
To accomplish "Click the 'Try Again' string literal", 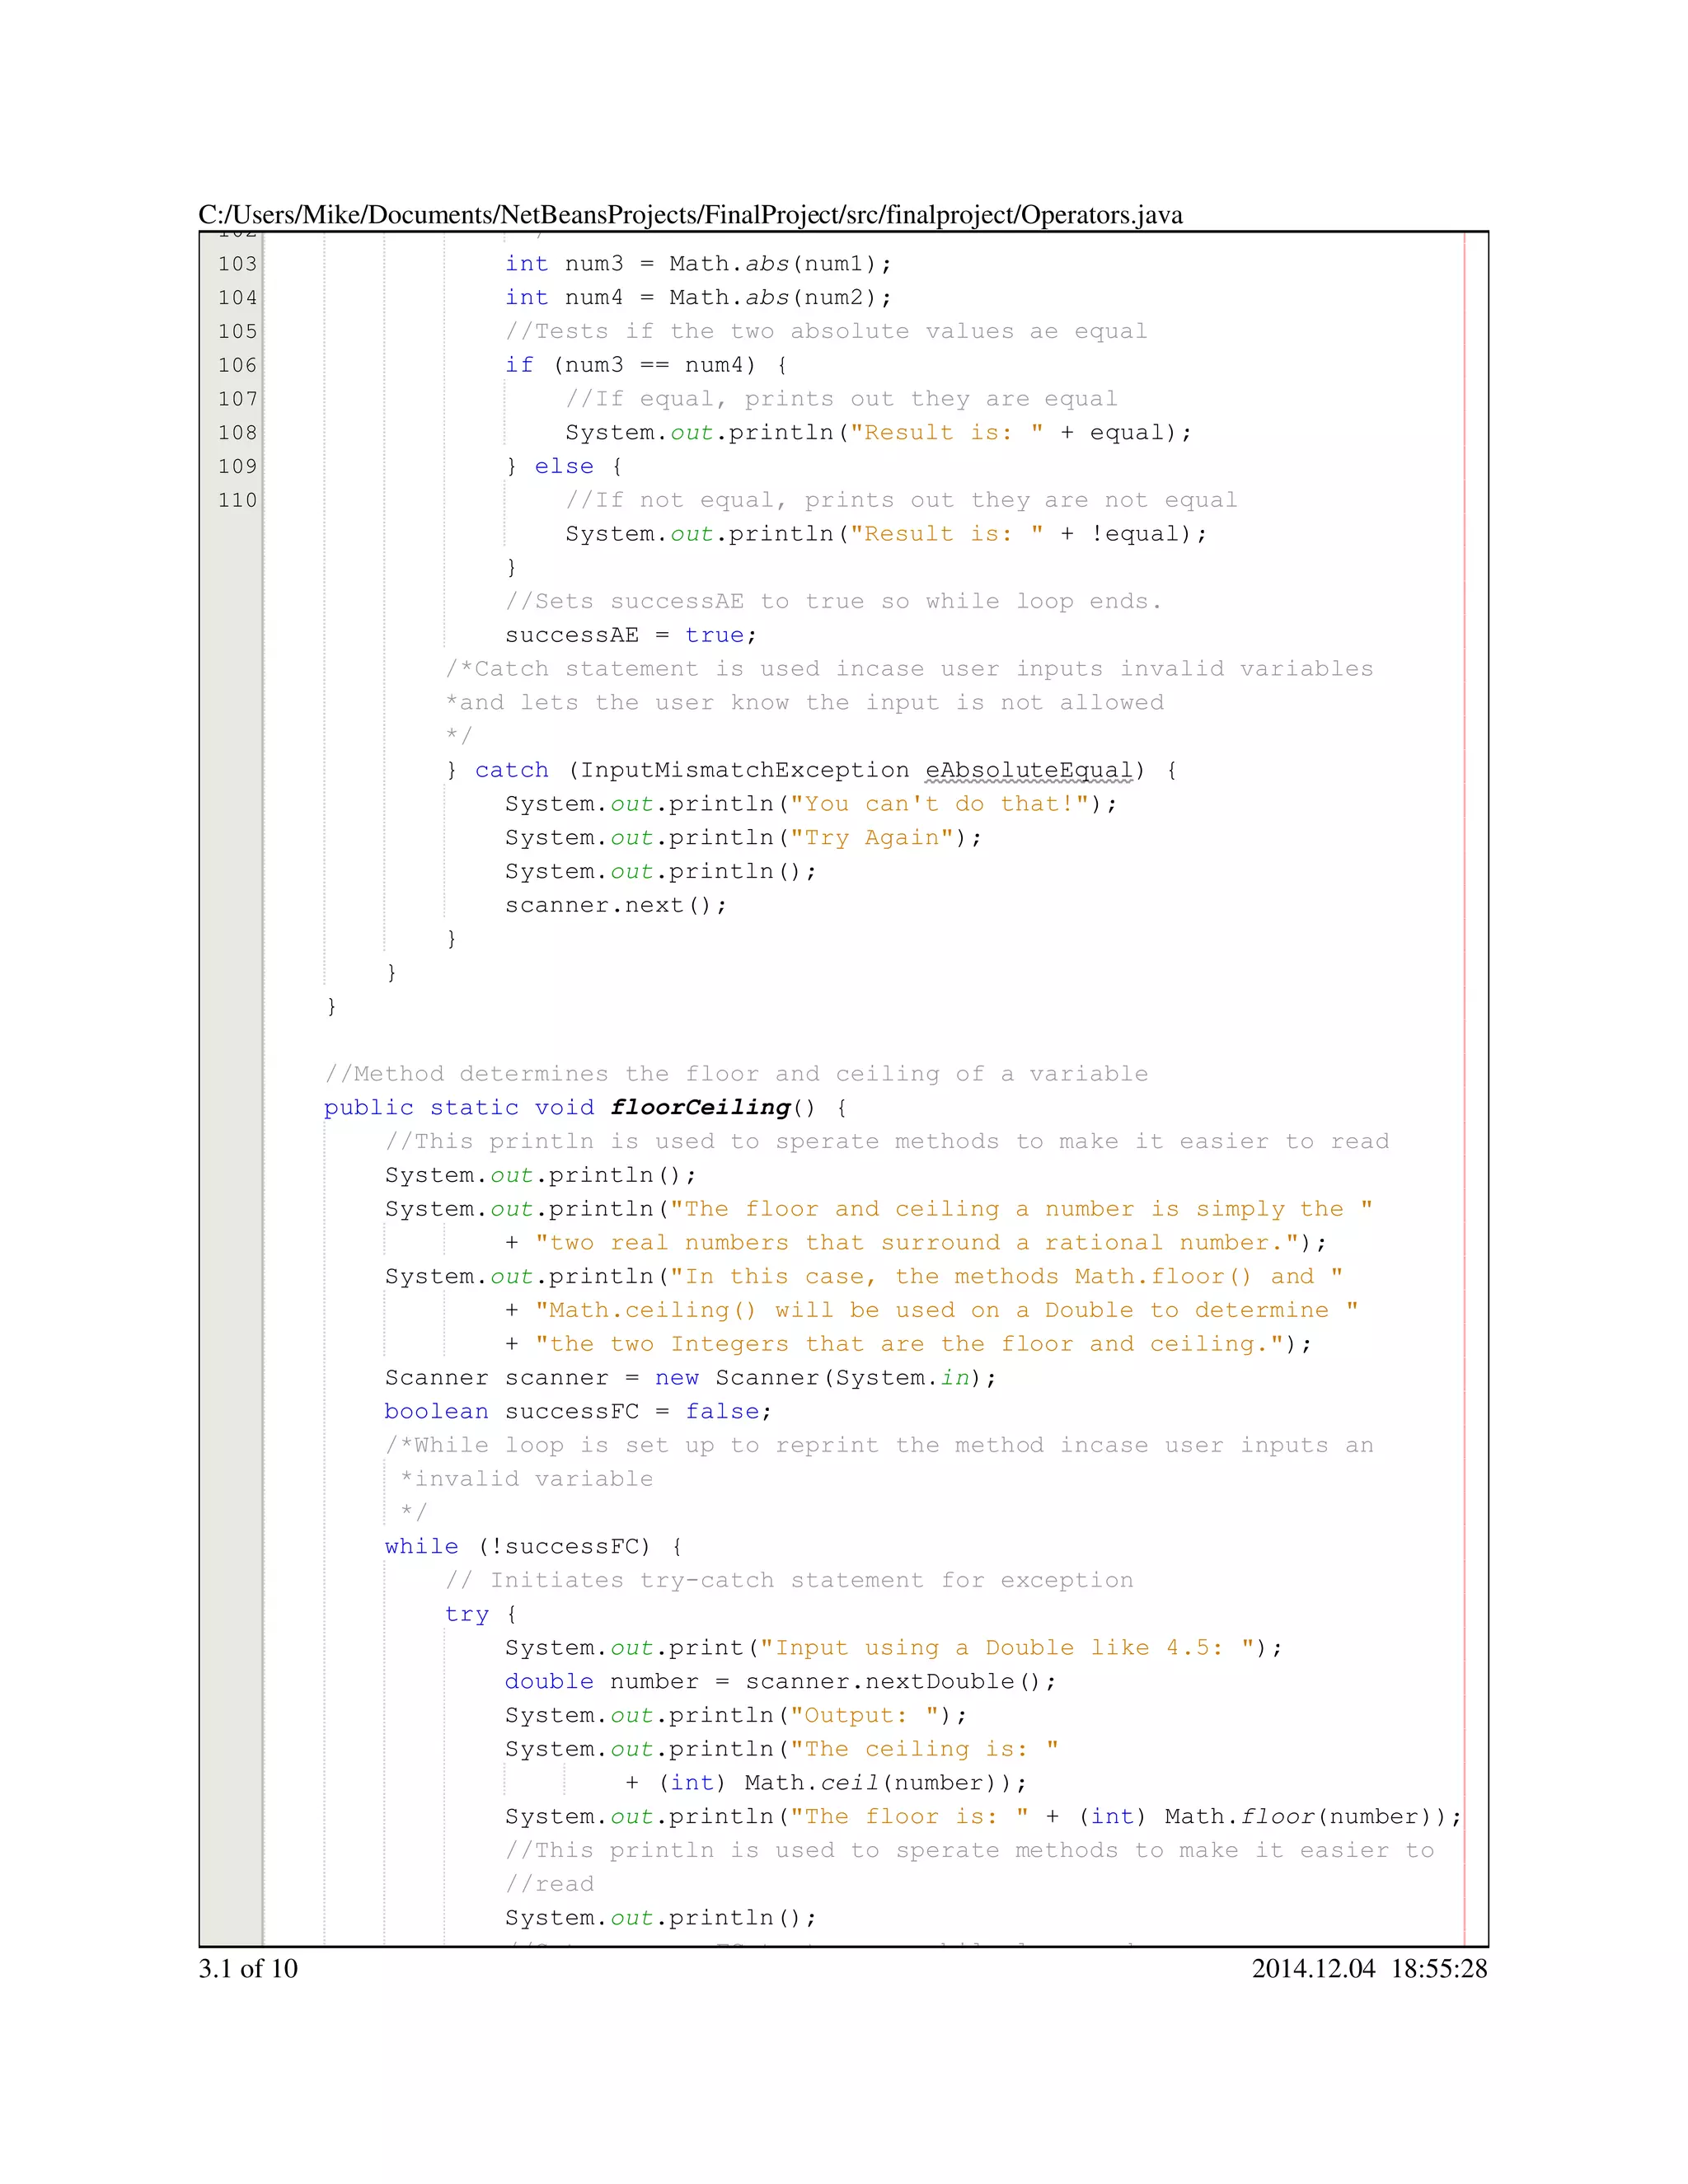I will pyautogui.click(x=872, y=838).
